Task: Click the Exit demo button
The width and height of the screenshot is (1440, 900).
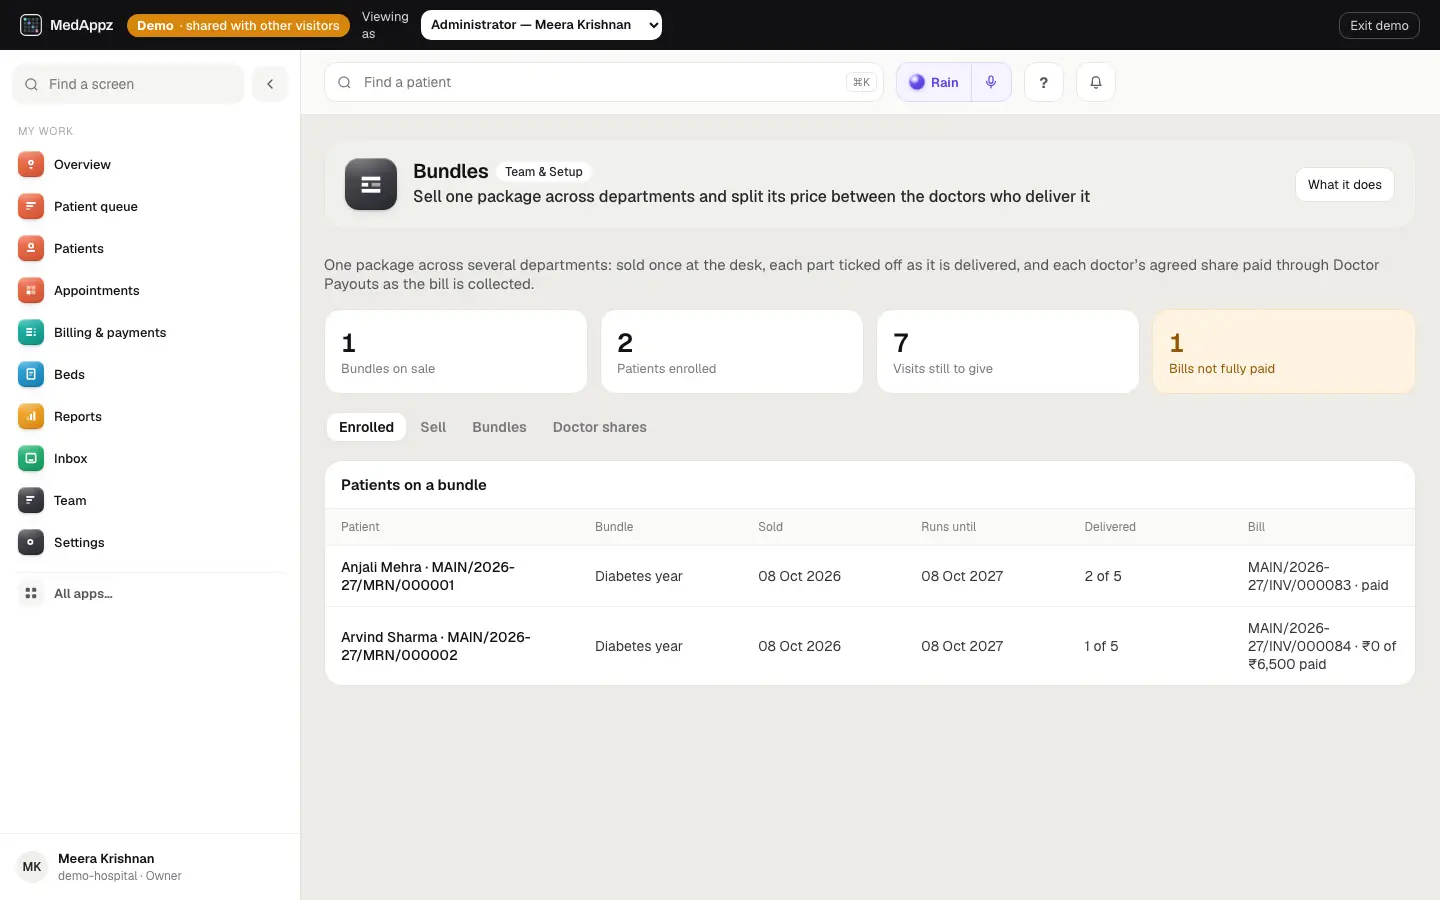Action: (x=1379, y=25)
